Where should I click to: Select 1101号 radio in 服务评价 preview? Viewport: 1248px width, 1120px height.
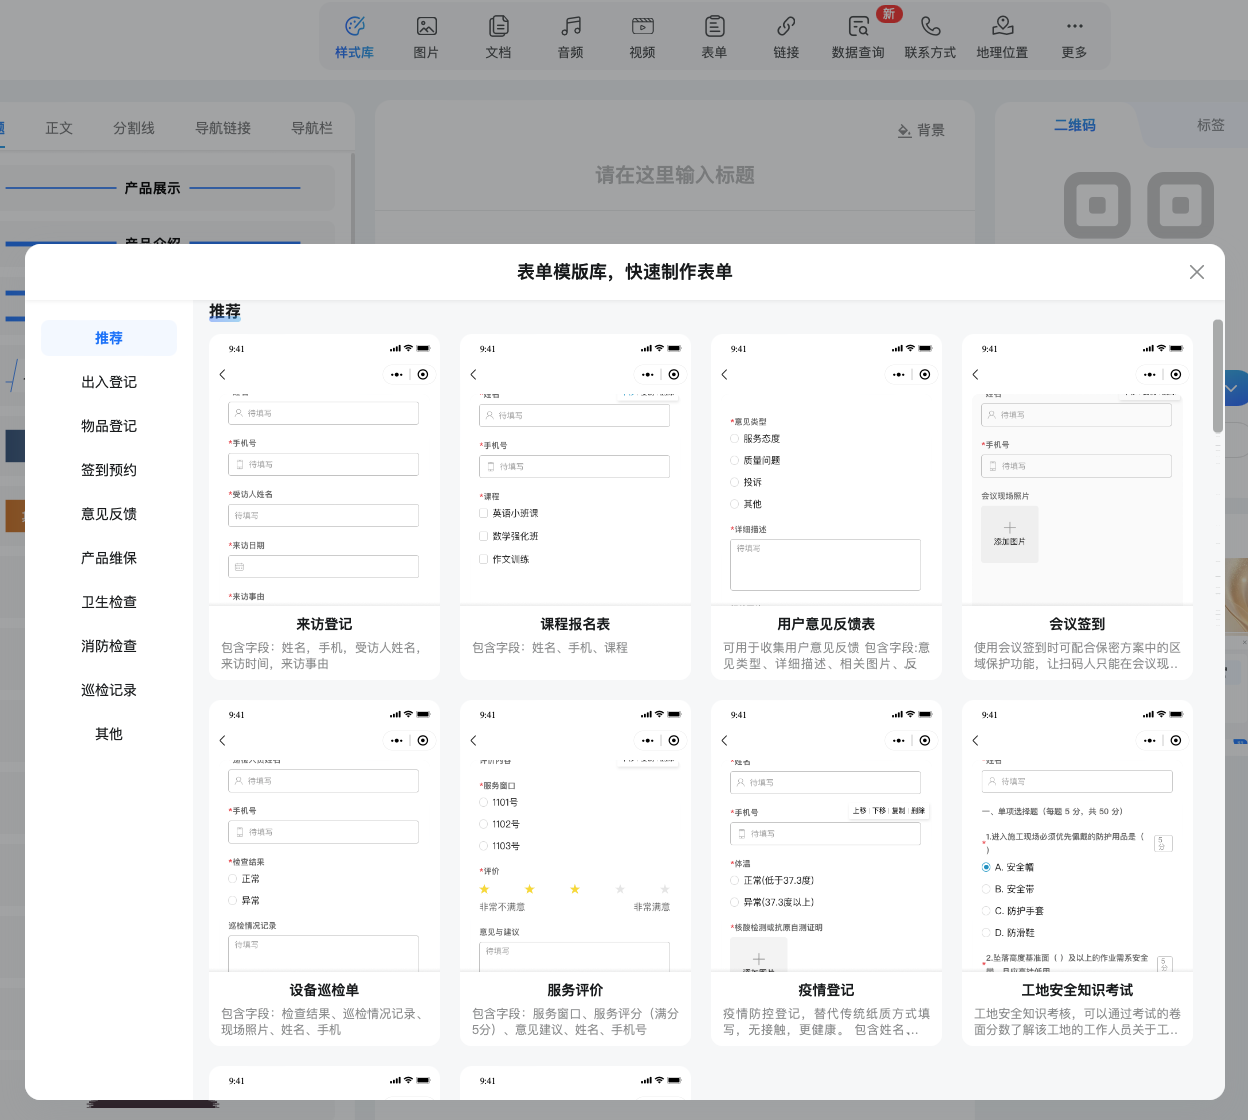coord(484,802)
